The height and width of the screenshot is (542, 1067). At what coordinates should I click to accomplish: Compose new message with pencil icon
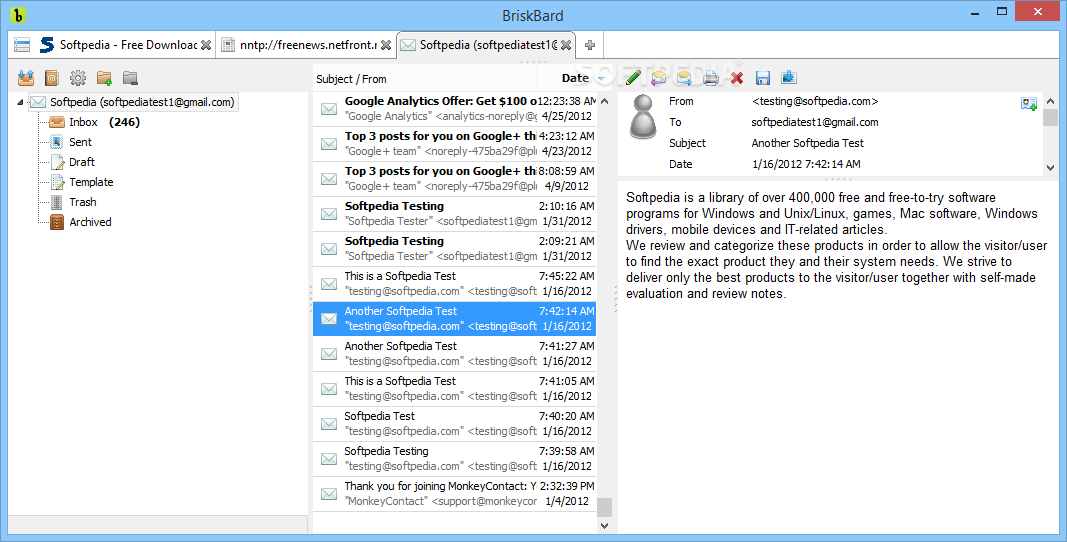click(633, 78)
